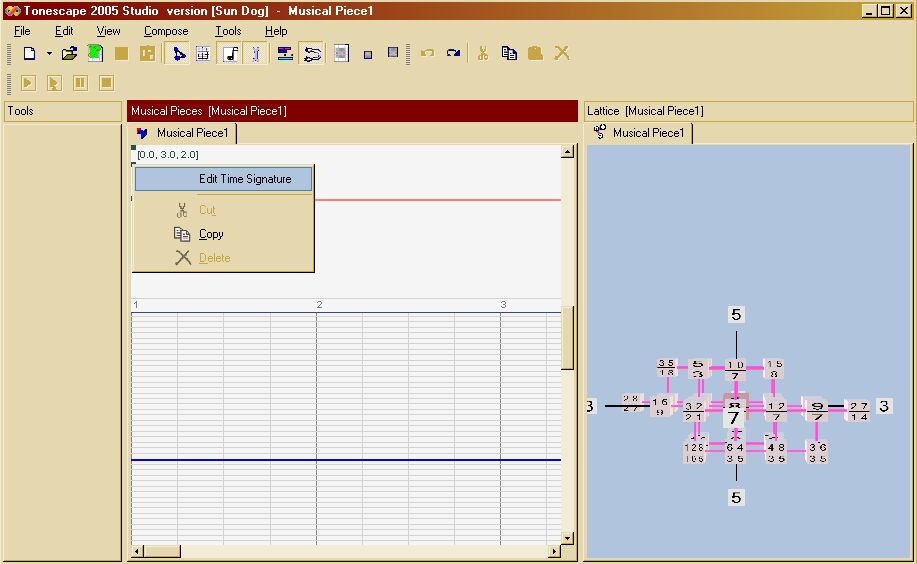Click the Musical Pieces panel title bar
Image resolution: width=917 pixels, height=564 pixels.
353,111
